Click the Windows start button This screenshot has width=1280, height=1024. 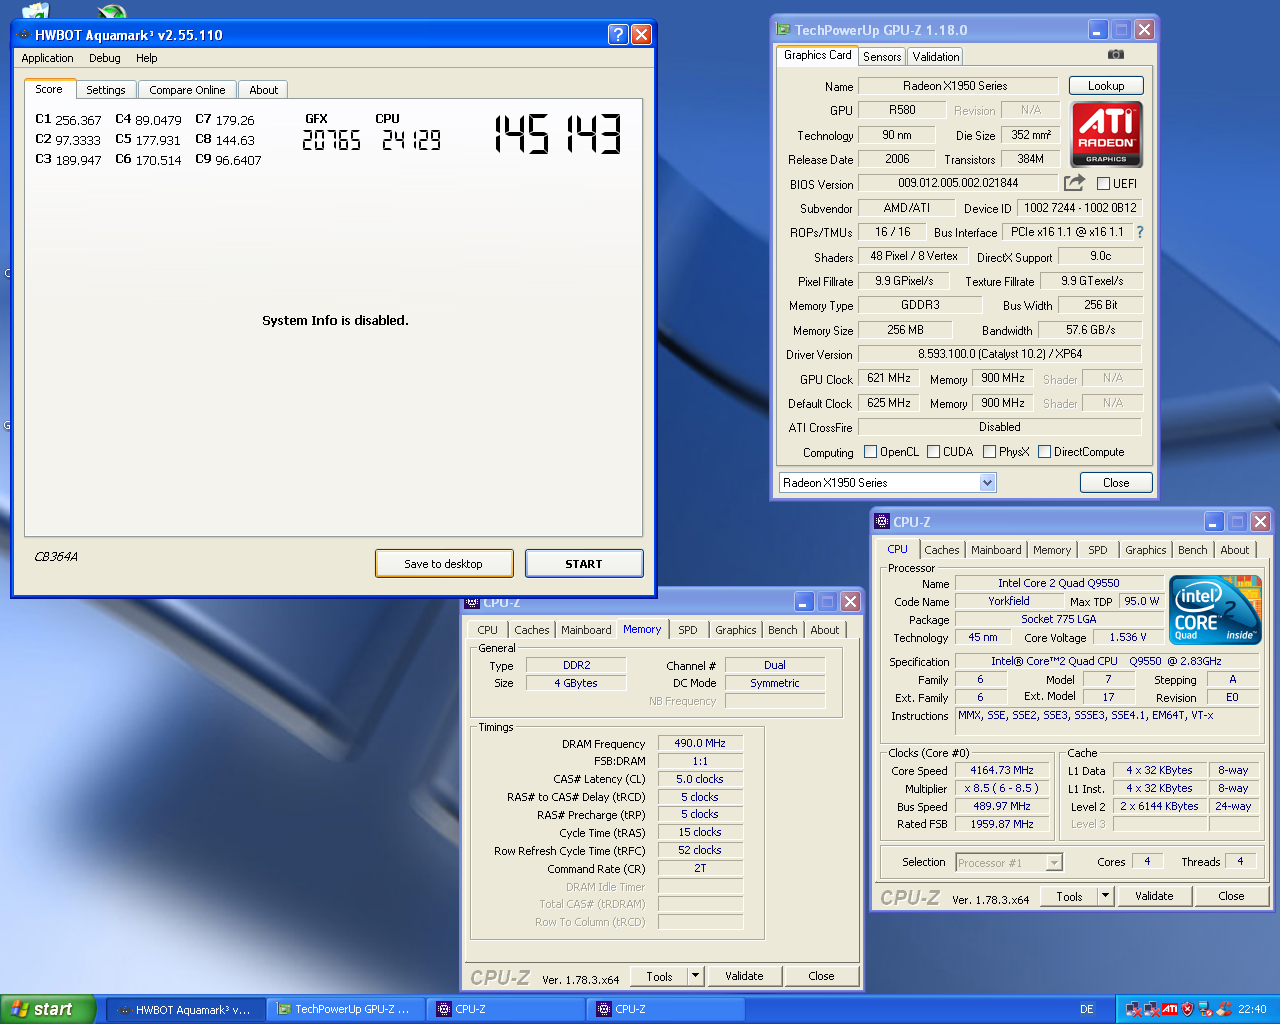pyautogui.click(x=48, y=1010)
